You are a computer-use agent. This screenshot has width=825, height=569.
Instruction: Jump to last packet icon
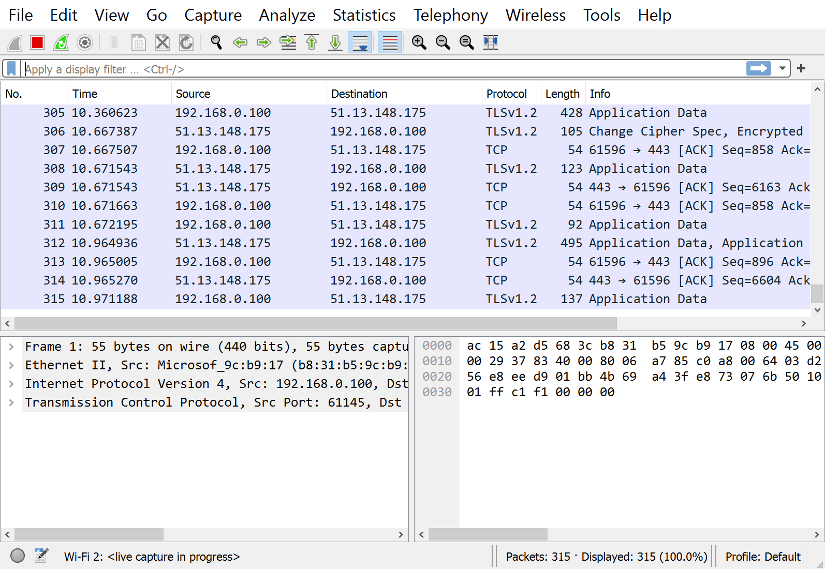point(335,43)
